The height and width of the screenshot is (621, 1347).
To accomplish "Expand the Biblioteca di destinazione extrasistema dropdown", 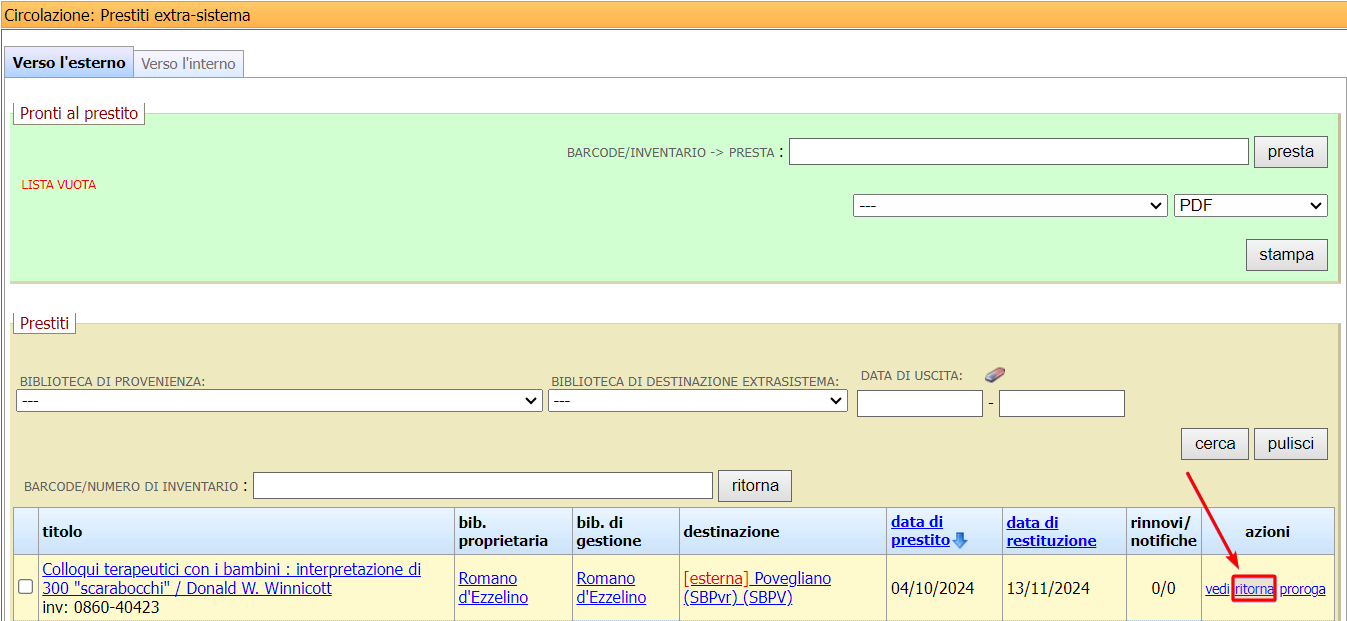I will (x=697, y=401).
